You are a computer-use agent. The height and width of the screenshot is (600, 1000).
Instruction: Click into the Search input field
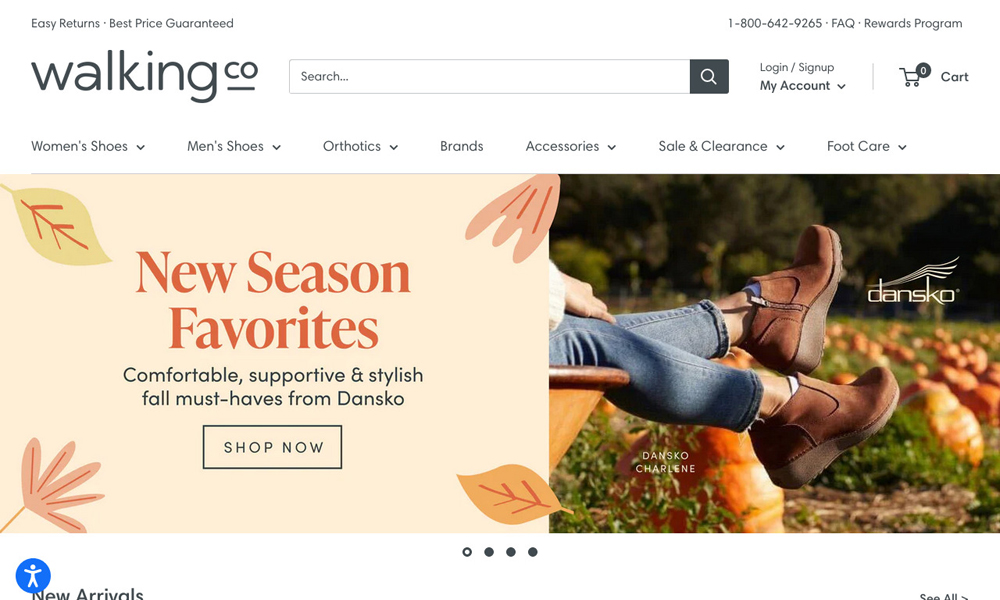coord(489,77)
